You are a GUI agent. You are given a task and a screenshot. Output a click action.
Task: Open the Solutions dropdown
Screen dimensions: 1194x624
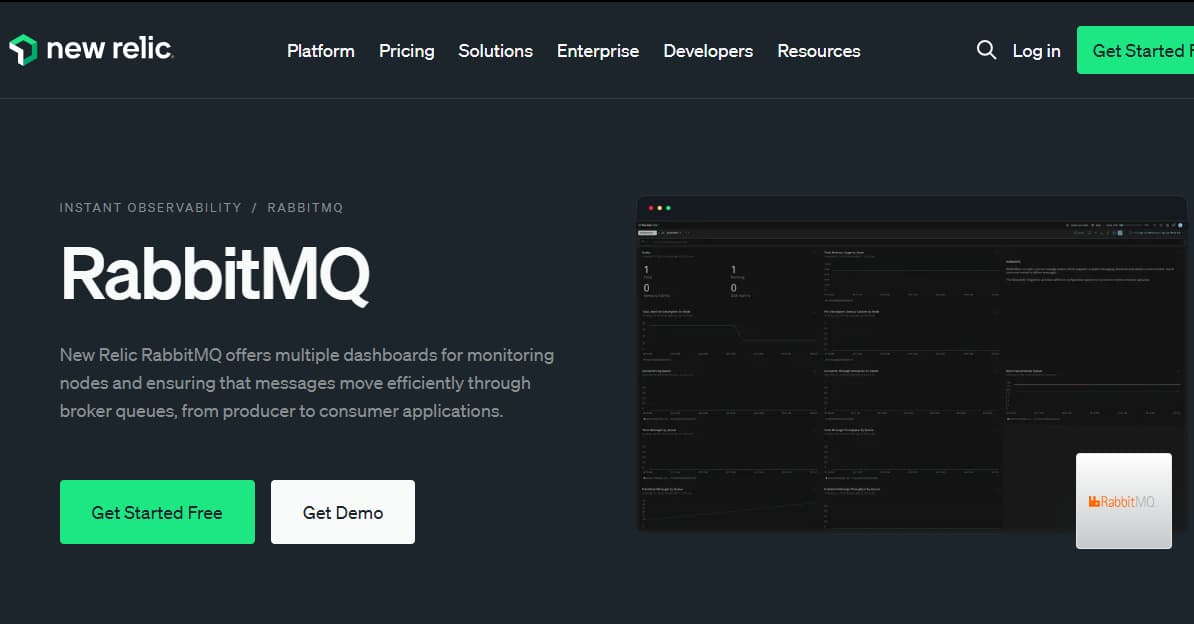pos(495,51)
